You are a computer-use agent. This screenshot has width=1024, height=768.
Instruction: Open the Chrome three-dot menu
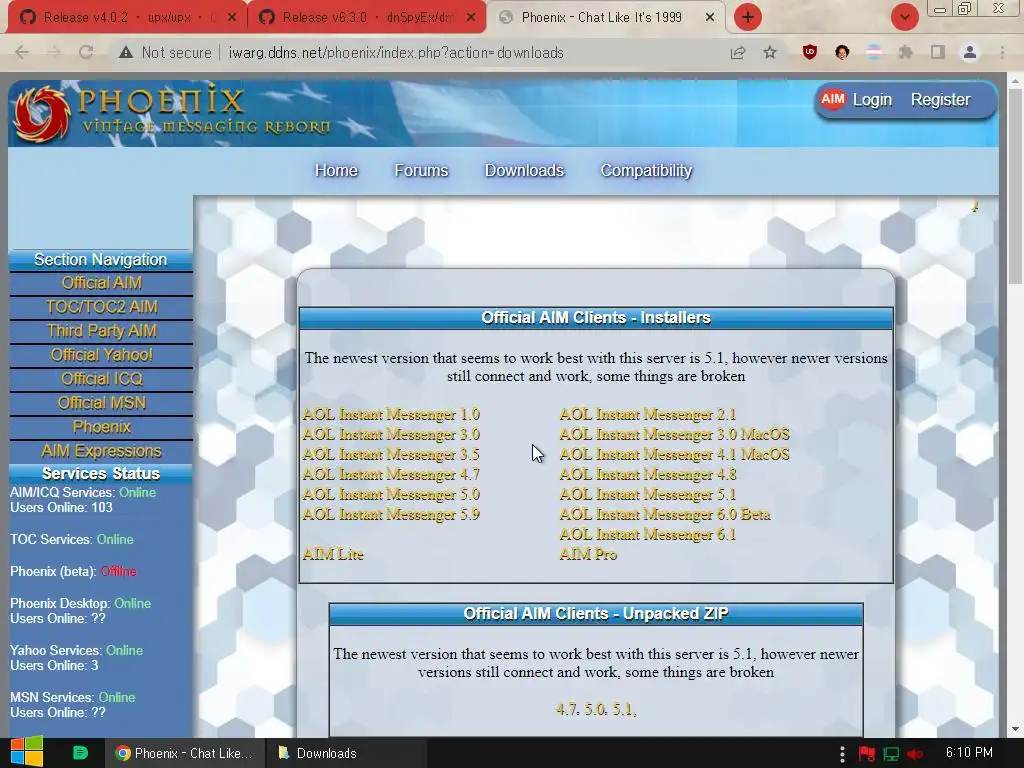1002,52
